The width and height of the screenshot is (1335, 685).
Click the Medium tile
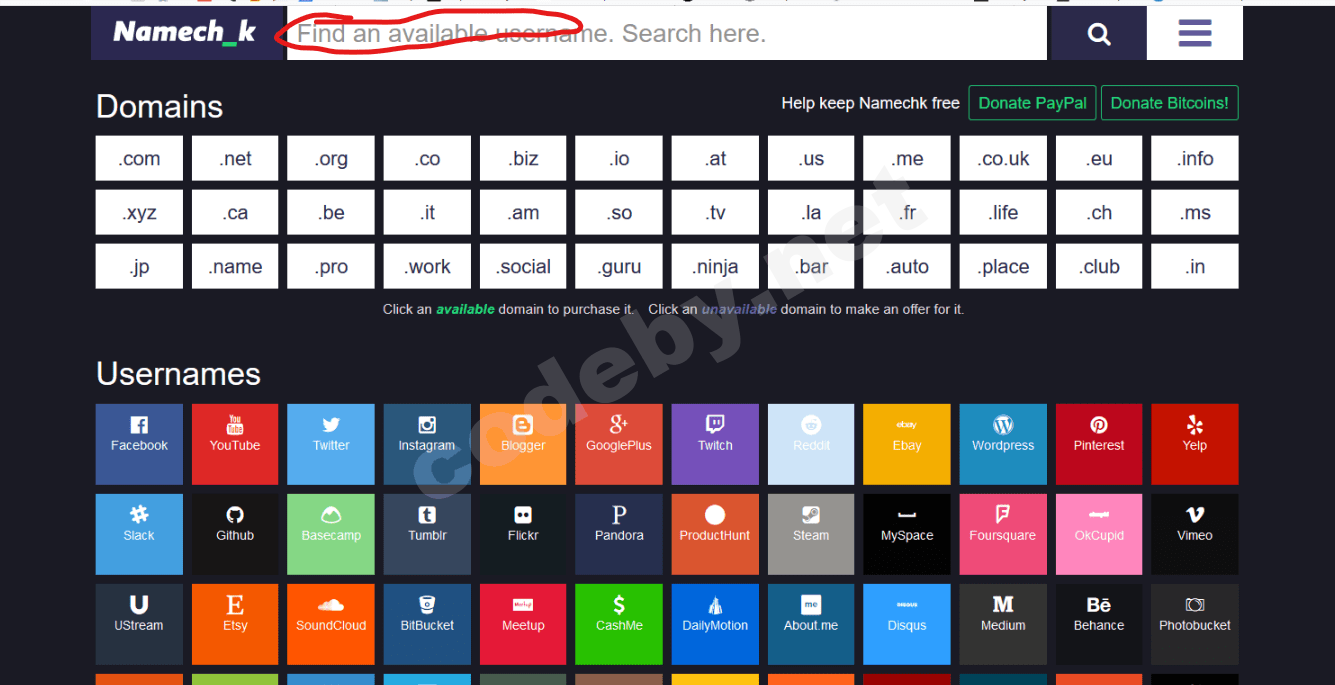(x=1003, y=624)
